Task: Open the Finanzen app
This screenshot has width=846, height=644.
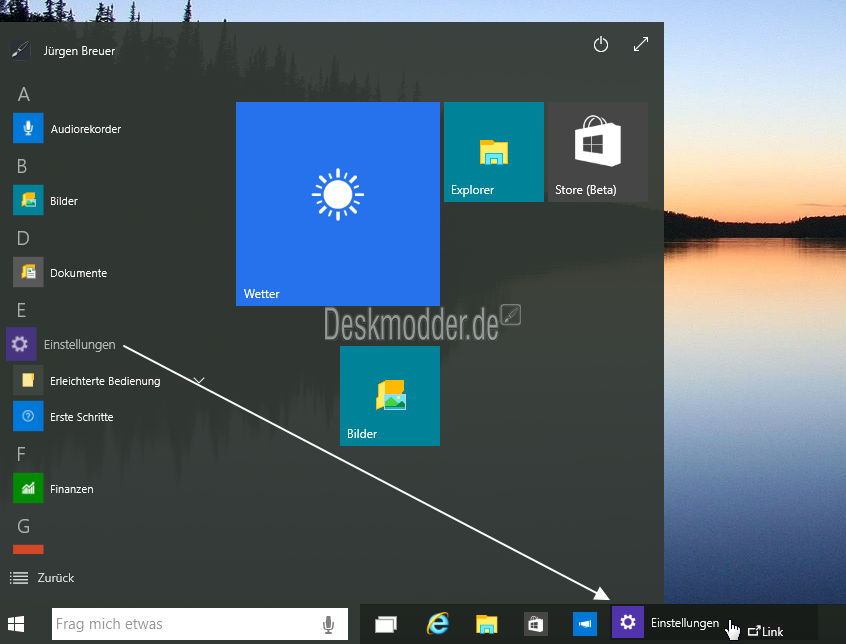Action: [53, 489]
